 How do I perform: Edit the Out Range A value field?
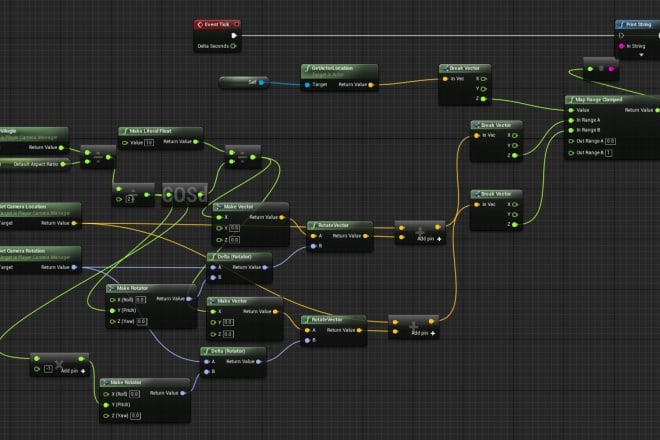point(611,141)
